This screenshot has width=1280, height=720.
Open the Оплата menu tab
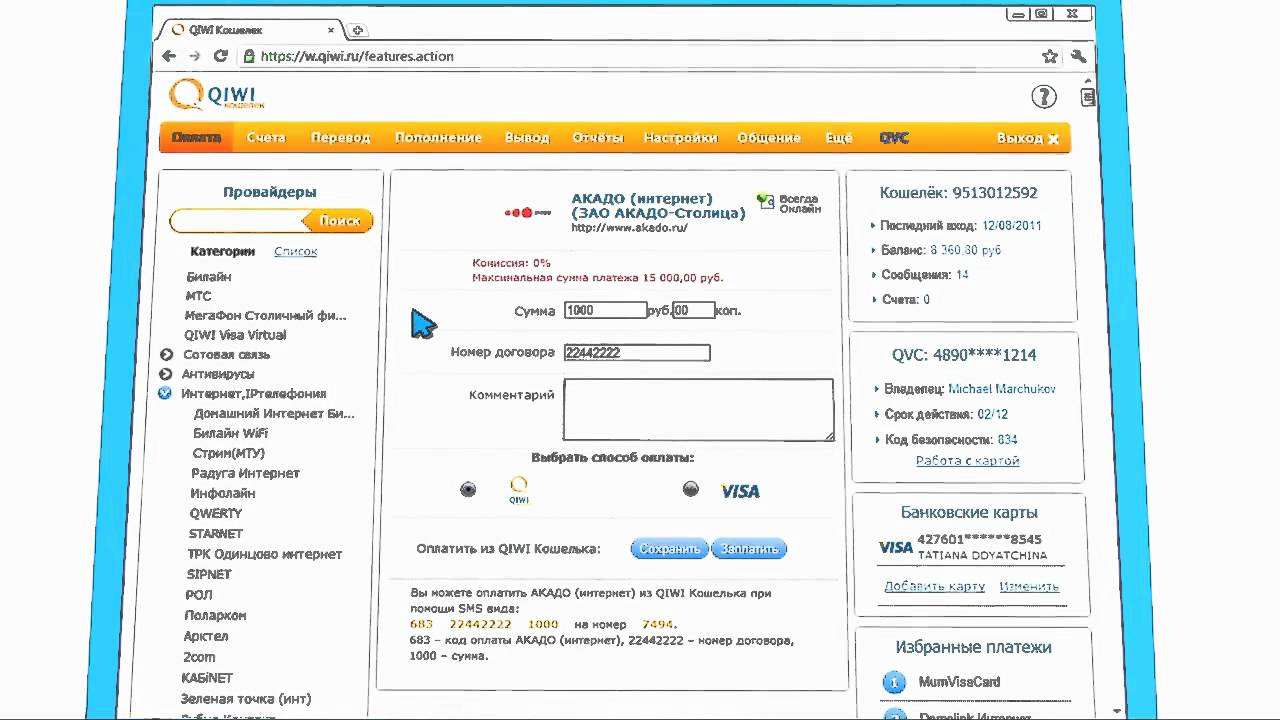[x=196, y=138]
